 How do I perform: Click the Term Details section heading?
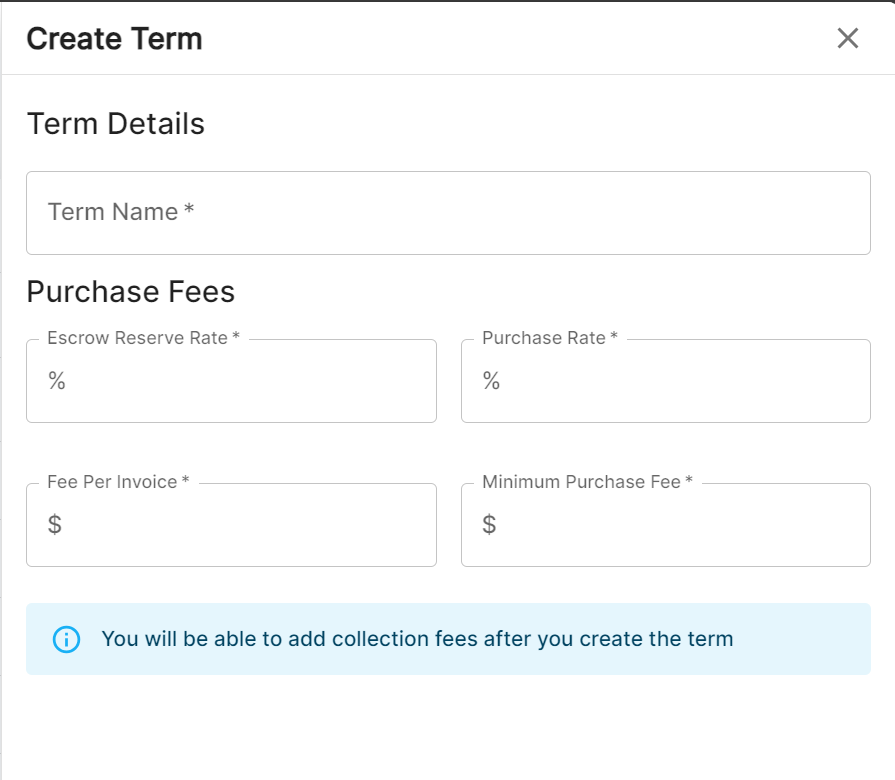(x=115, y=124)
